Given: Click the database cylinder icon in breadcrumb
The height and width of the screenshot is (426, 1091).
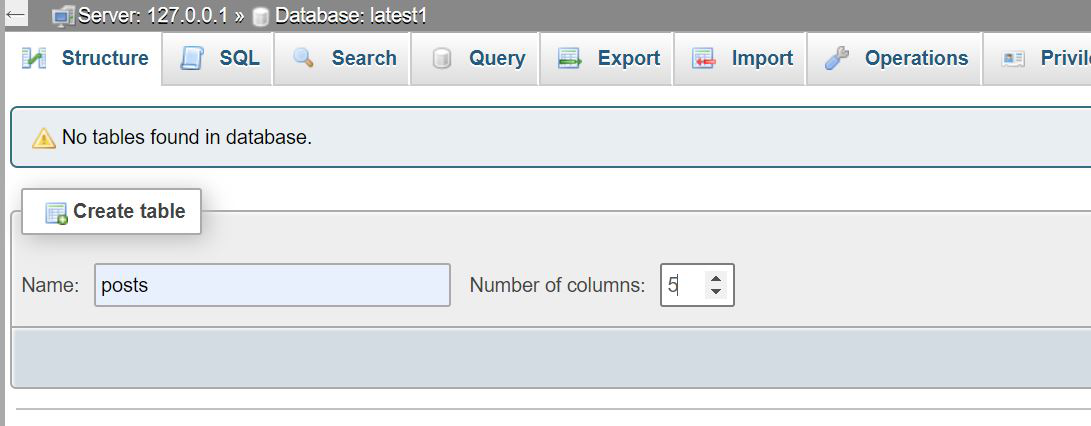Looking at the screenshot, I should click(261, 17).
